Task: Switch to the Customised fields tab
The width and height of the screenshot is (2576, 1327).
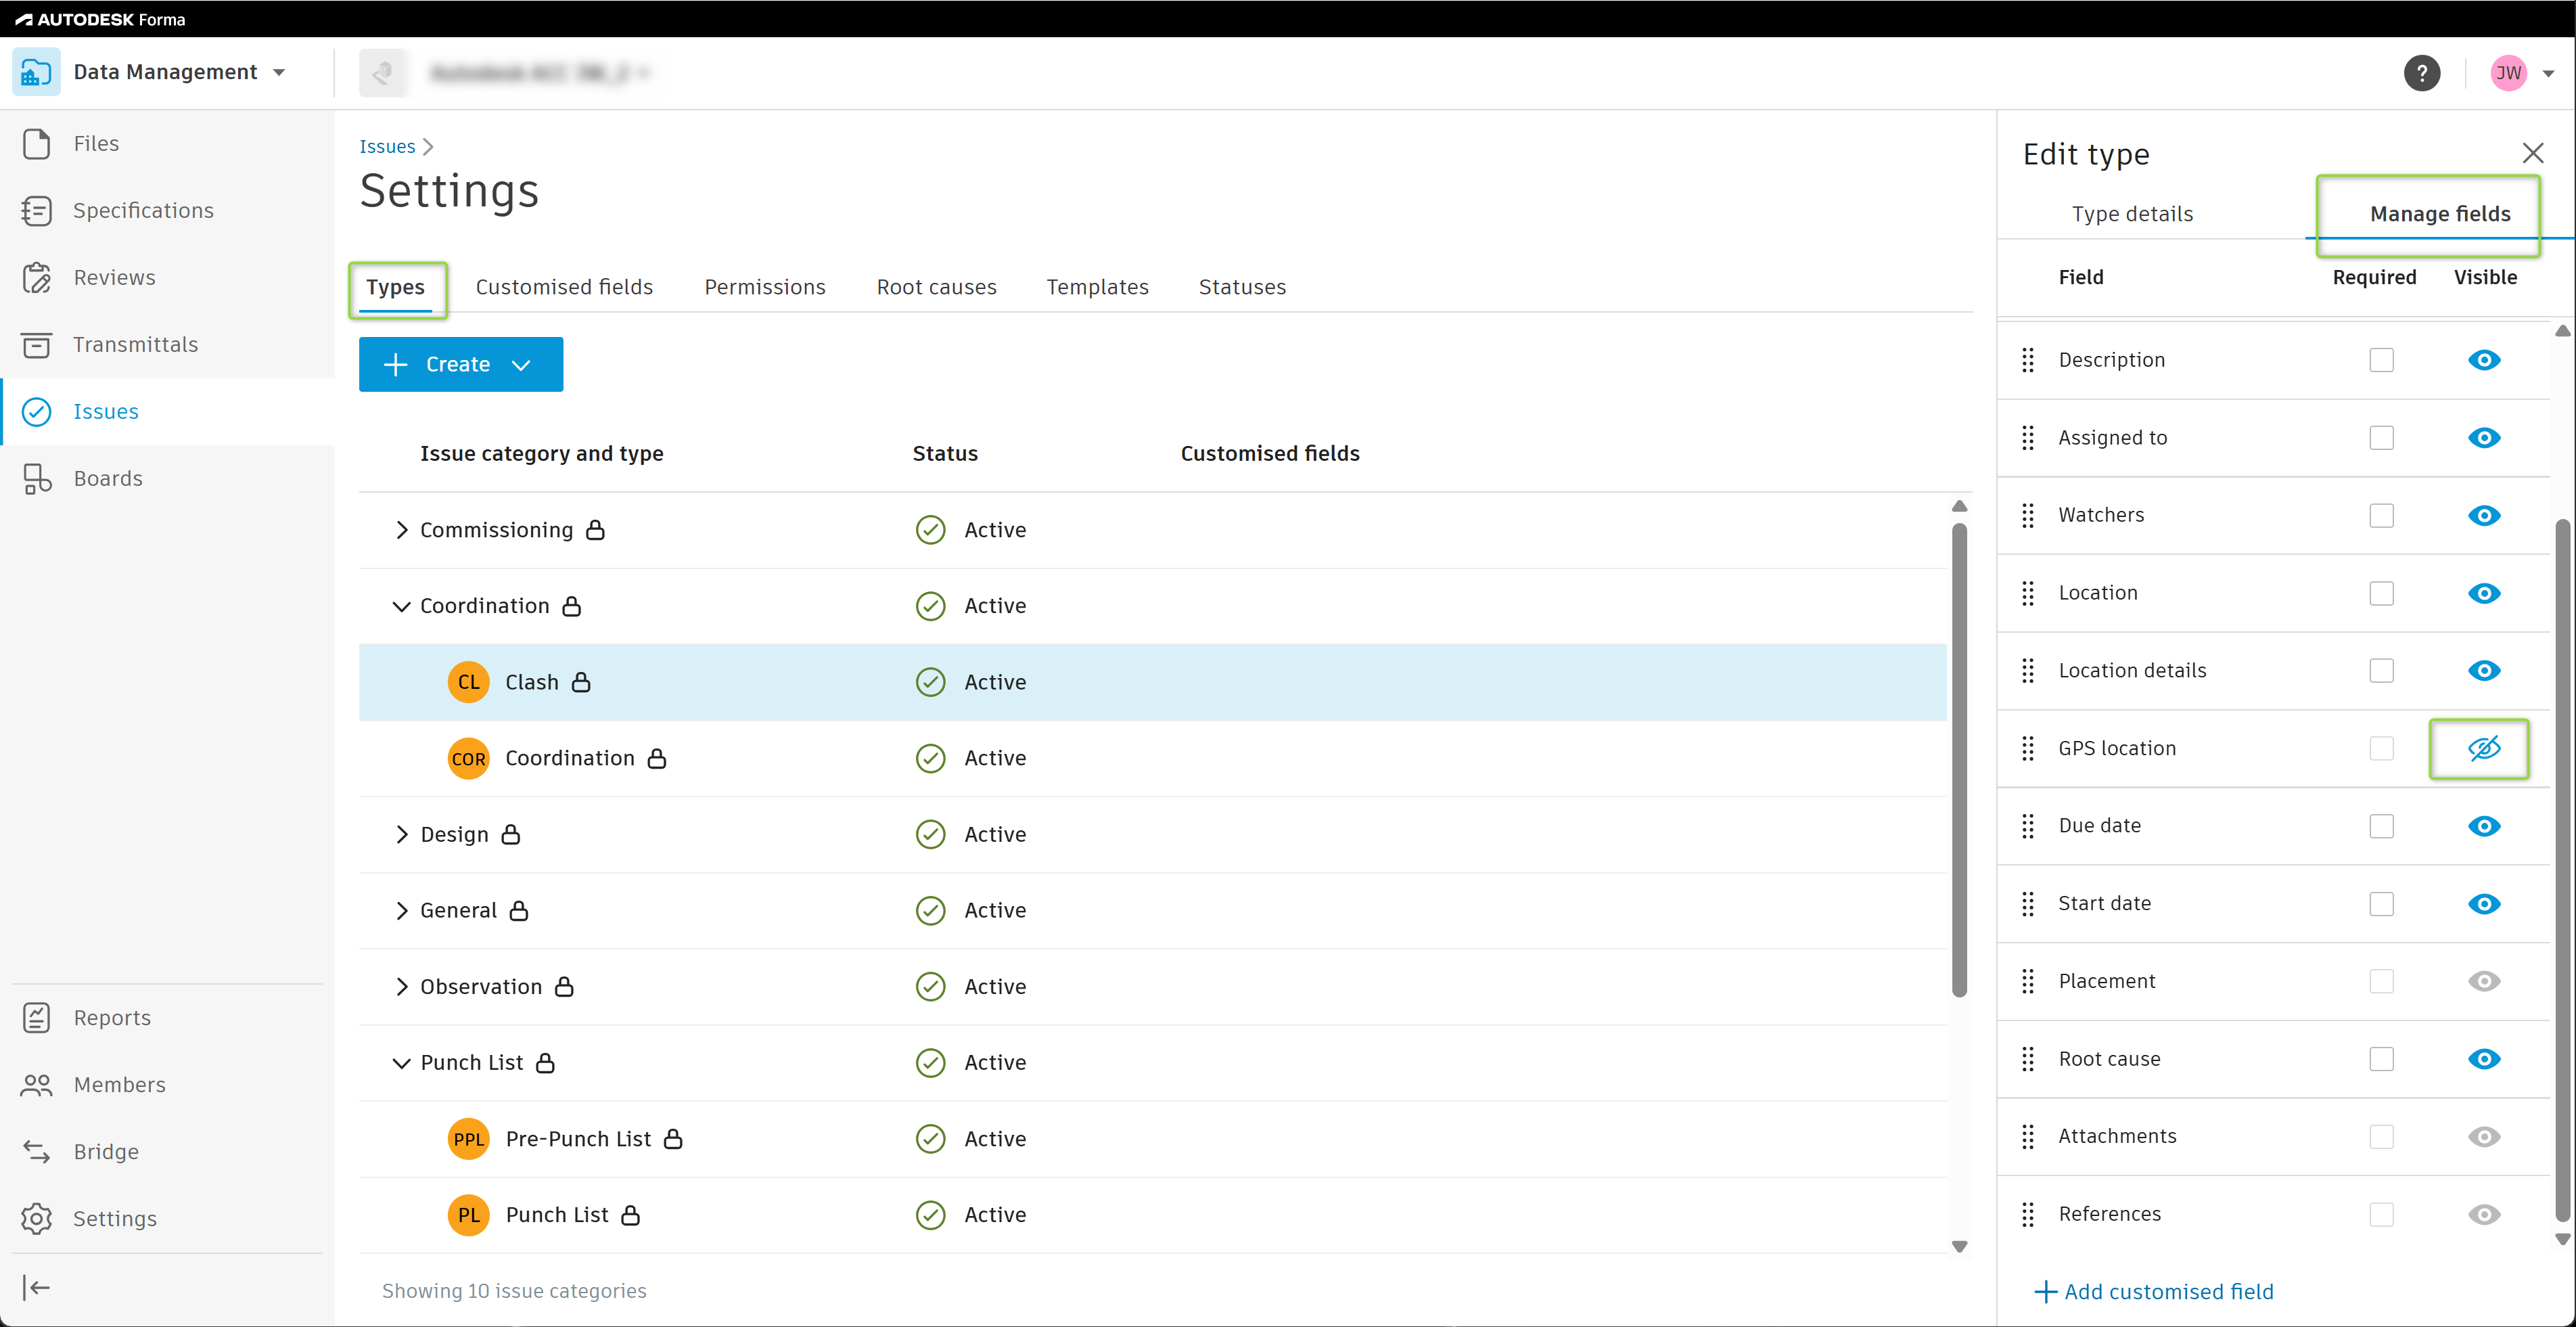Action: point(564,287)
